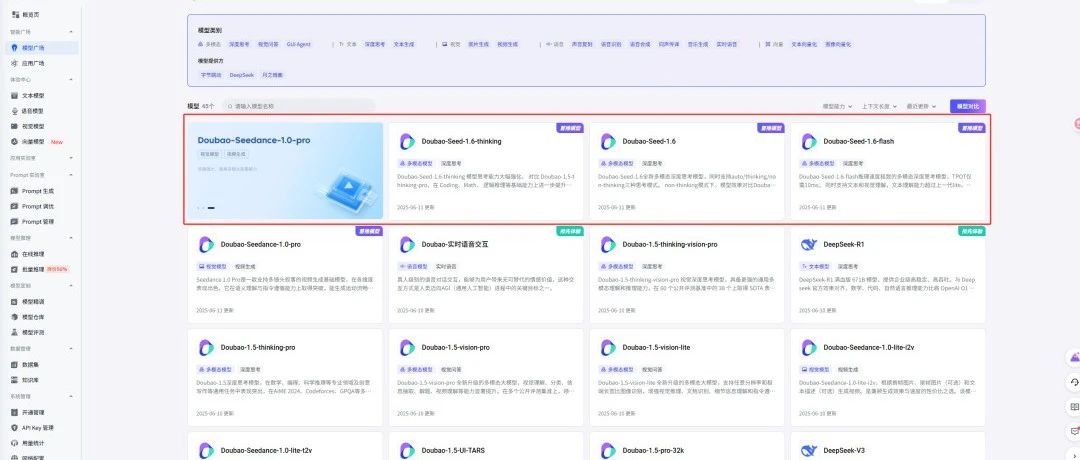This screenshot has width=1080, height=460.
Task: Open 模型精调 in sidebar
Action: click(32, 302)
